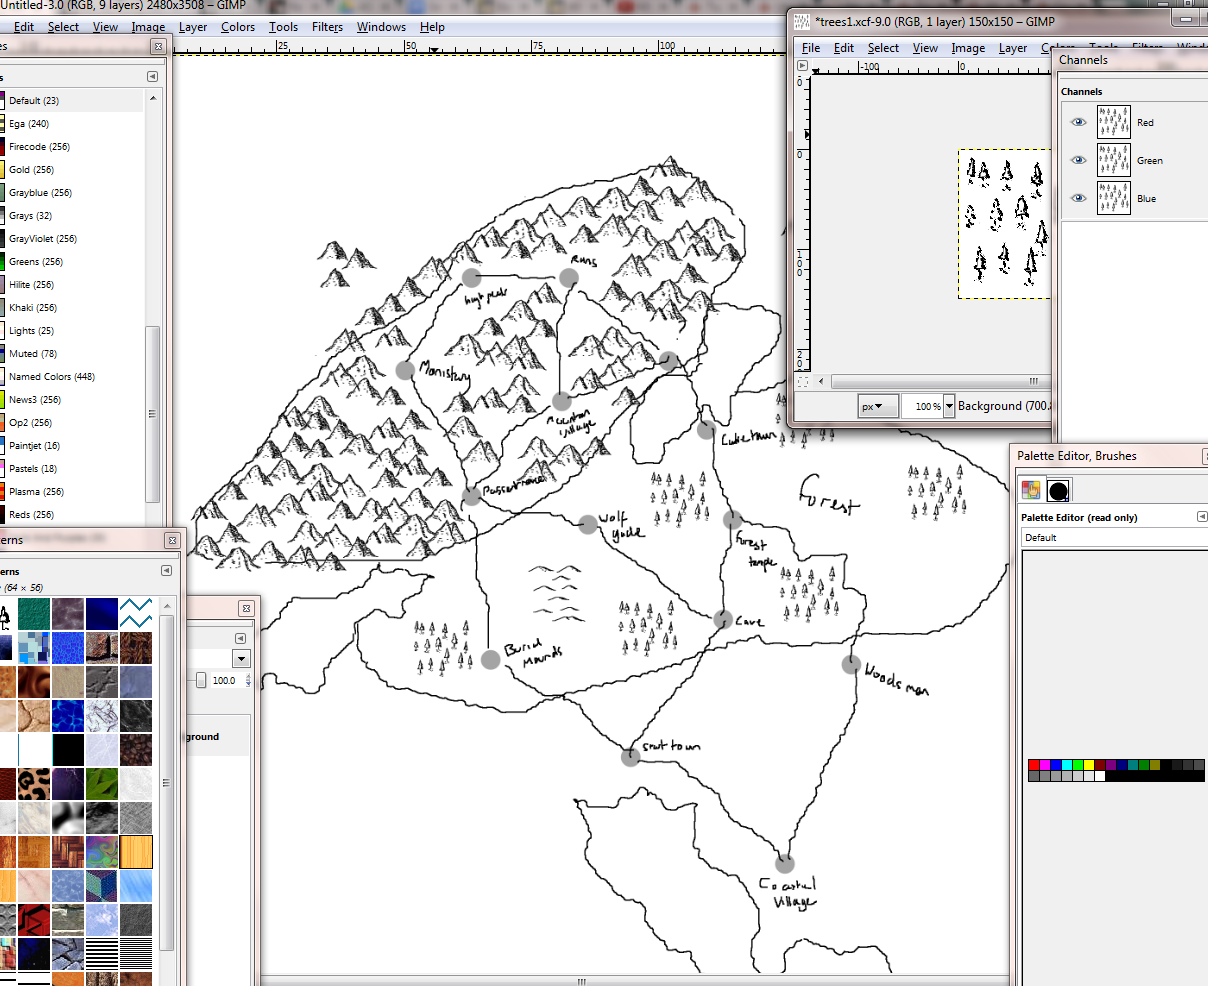The width and height of the screenshot is (1208, 986).
Task: Close the Patterns dock panel
Action: 172,540
